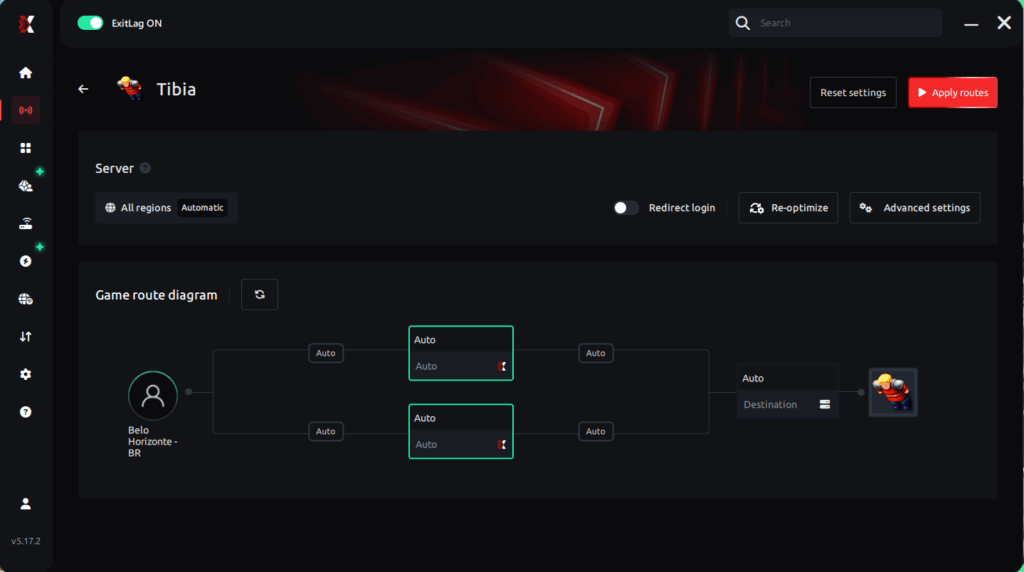Select the live connection signal sidebar icon
Image resolution: width=1024 pixels, height=572 pixels.
point(25,110)
